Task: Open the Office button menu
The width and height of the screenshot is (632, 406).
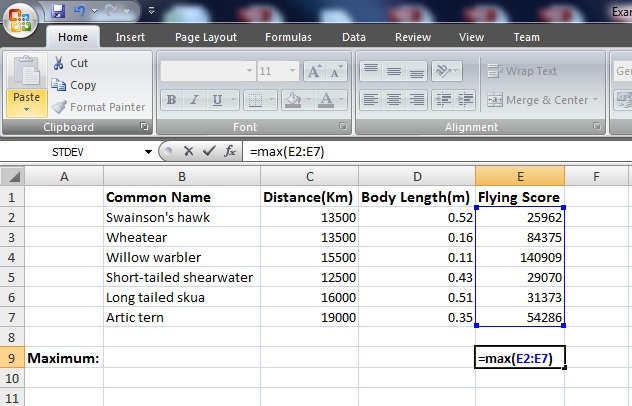Action: (21, 19)
